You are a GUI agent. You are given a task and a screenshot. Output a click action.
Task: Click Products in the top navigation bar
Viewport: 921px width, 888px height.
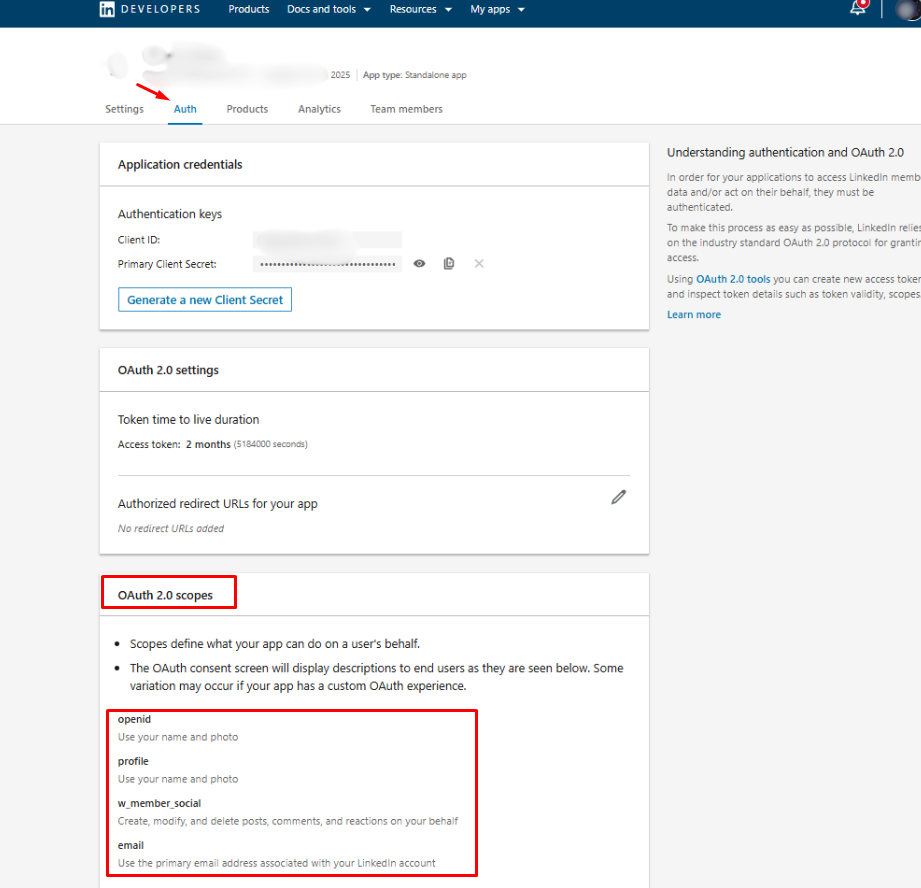click(x=248, y=9)
